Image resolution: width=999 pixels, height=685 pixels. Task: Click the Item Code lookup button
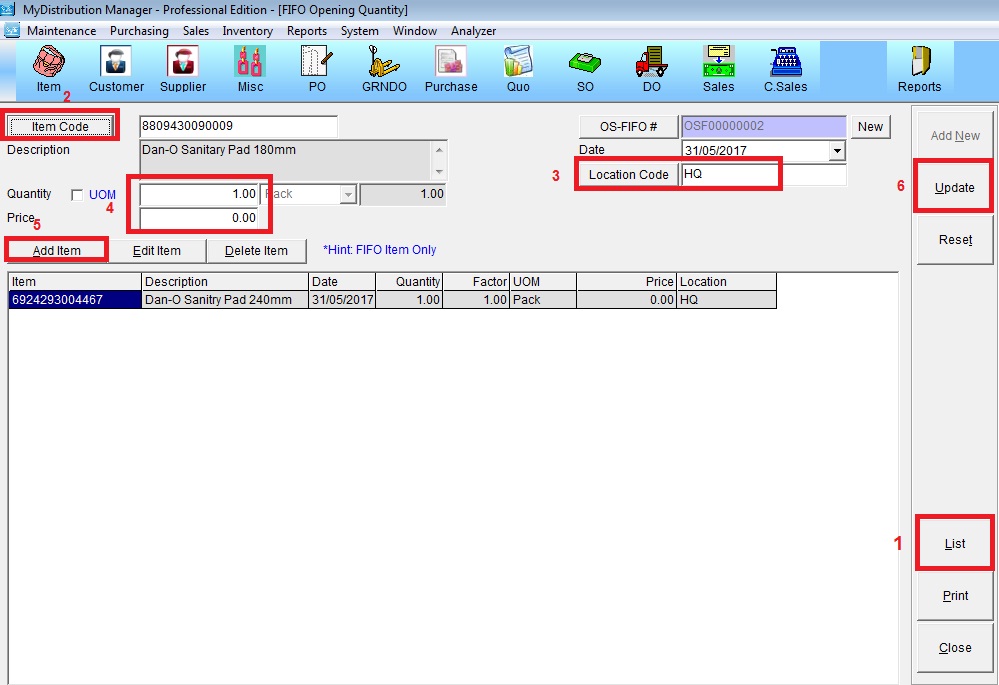click(60, 126)
